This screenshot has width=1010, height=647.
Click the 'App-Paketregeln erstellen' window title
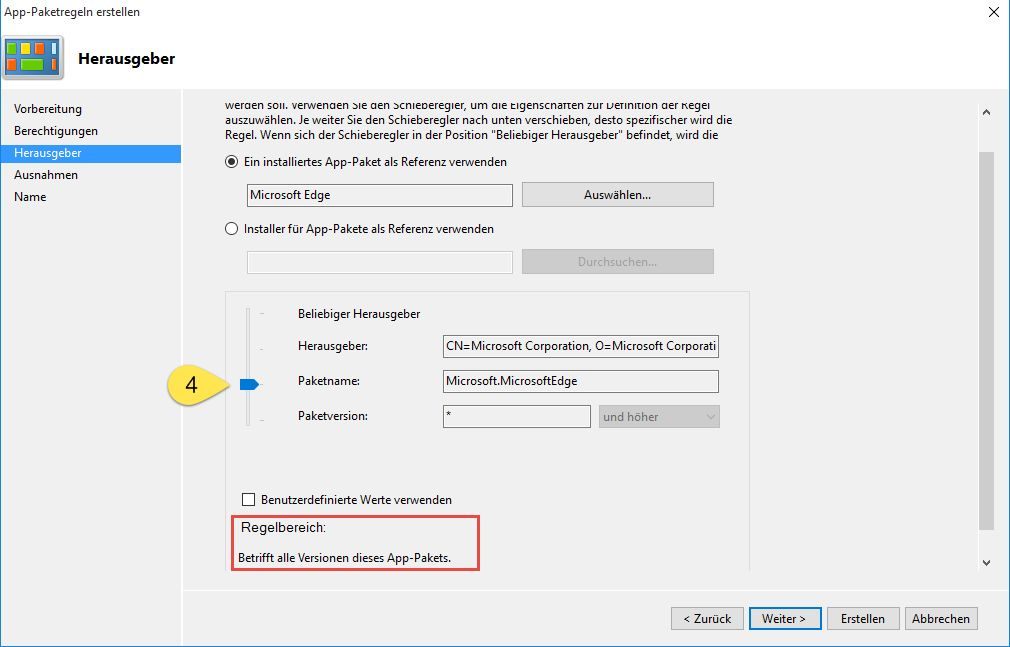[72, 12]
